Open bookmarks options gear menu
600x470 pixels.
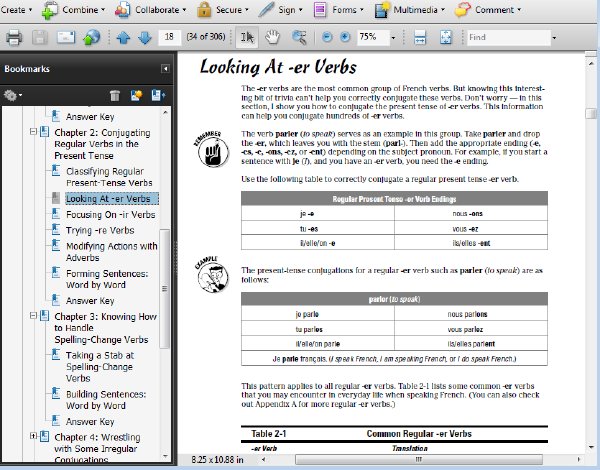coord(12,95)
